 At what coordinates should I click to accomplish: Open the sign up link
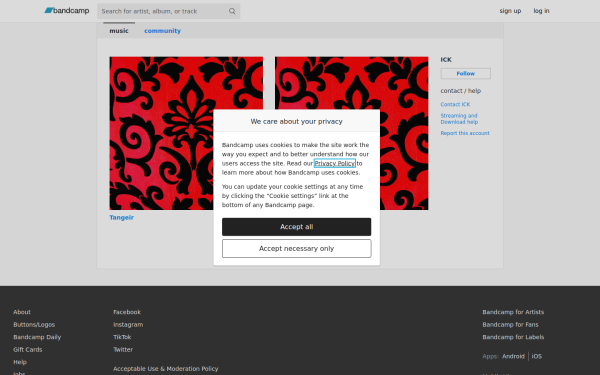pyautogui.click(x=510, y=11)
